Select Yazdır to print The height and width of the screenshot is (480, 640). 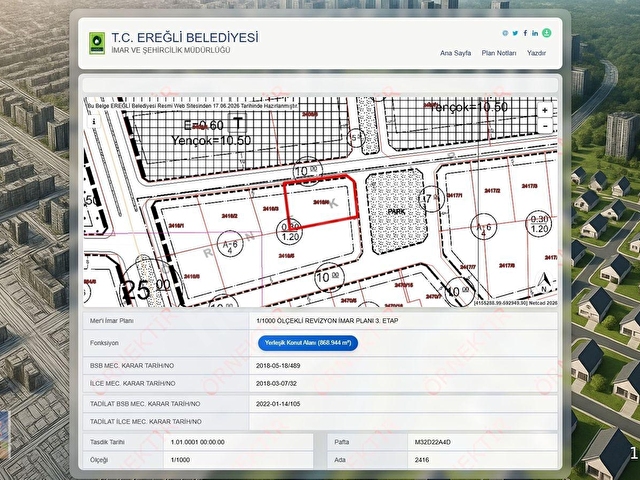pos(536,53)
